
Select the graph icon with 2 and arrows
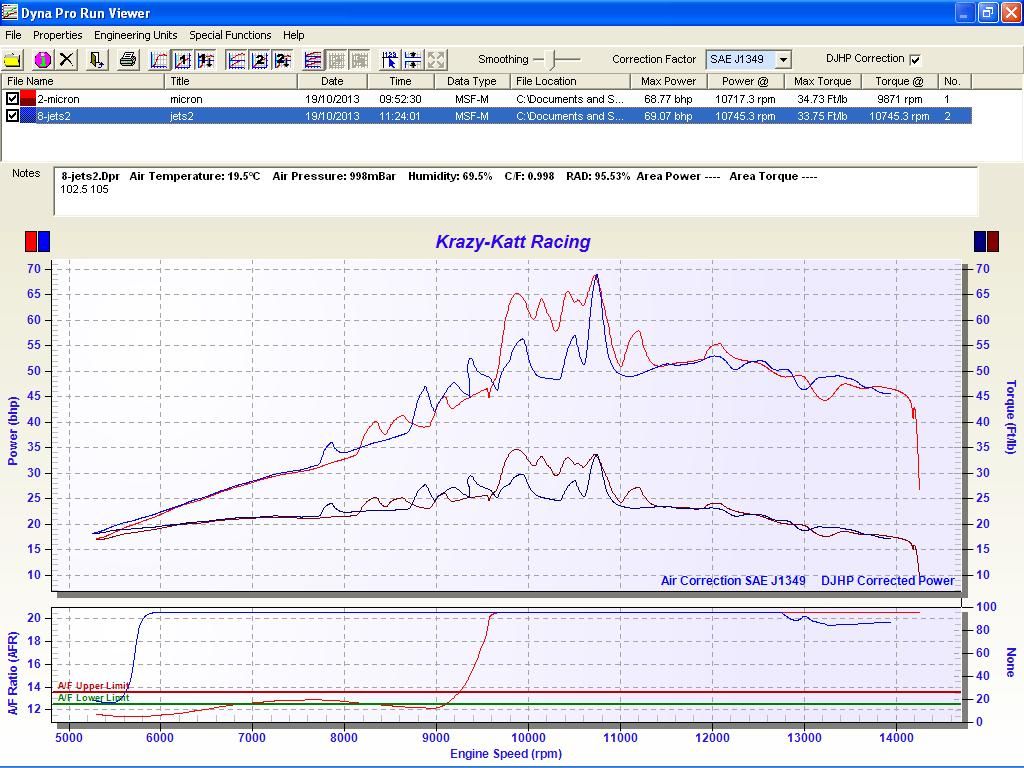pyautogui.click(x=283, y=60)
